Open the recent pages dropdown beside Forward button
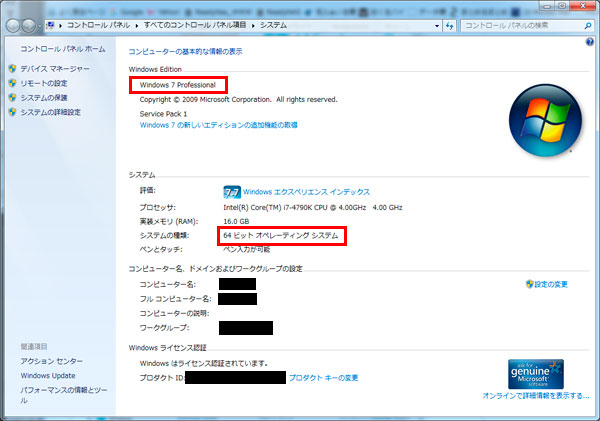This screenshot has width=600, height=421. (39, 26)
